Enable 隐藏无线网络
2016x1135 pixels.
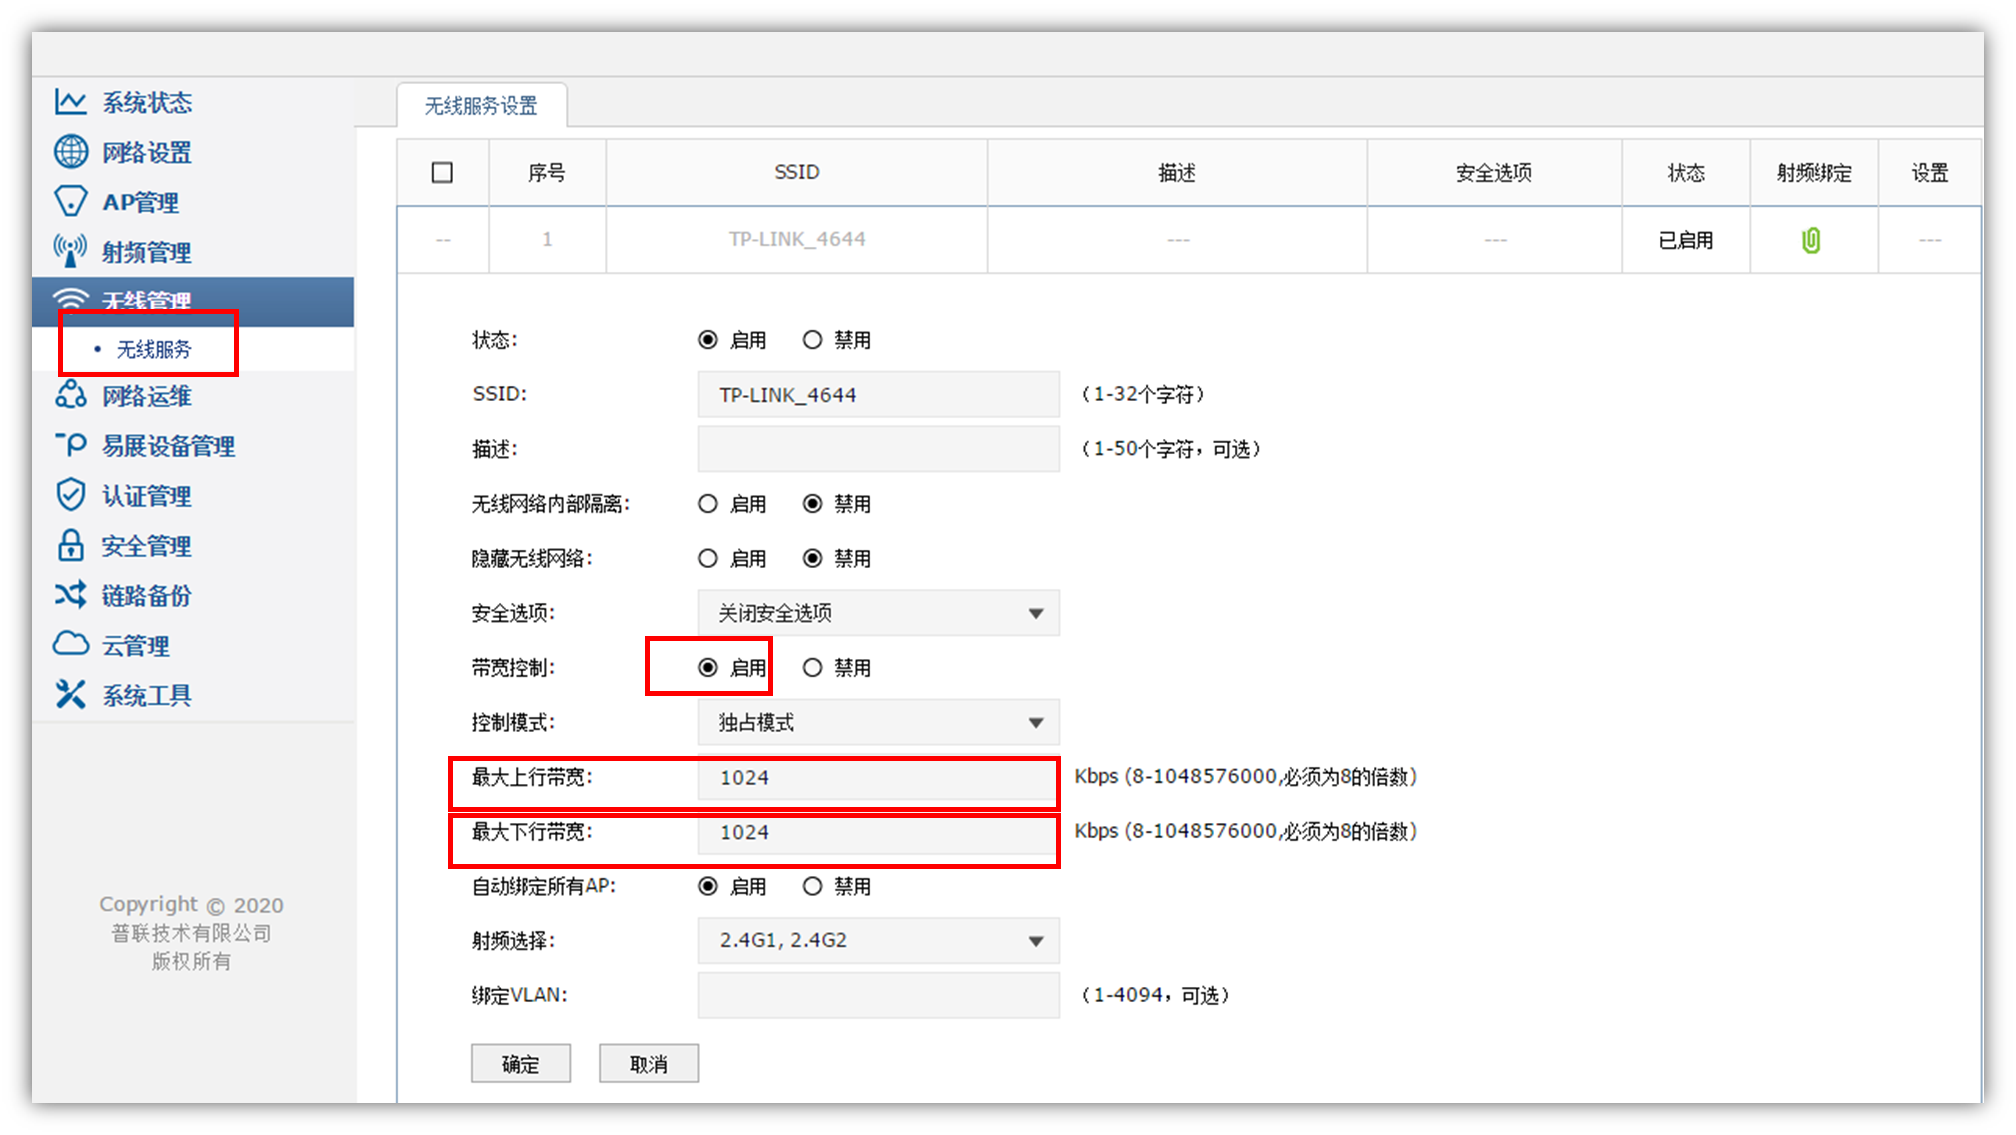click(708, 558)
